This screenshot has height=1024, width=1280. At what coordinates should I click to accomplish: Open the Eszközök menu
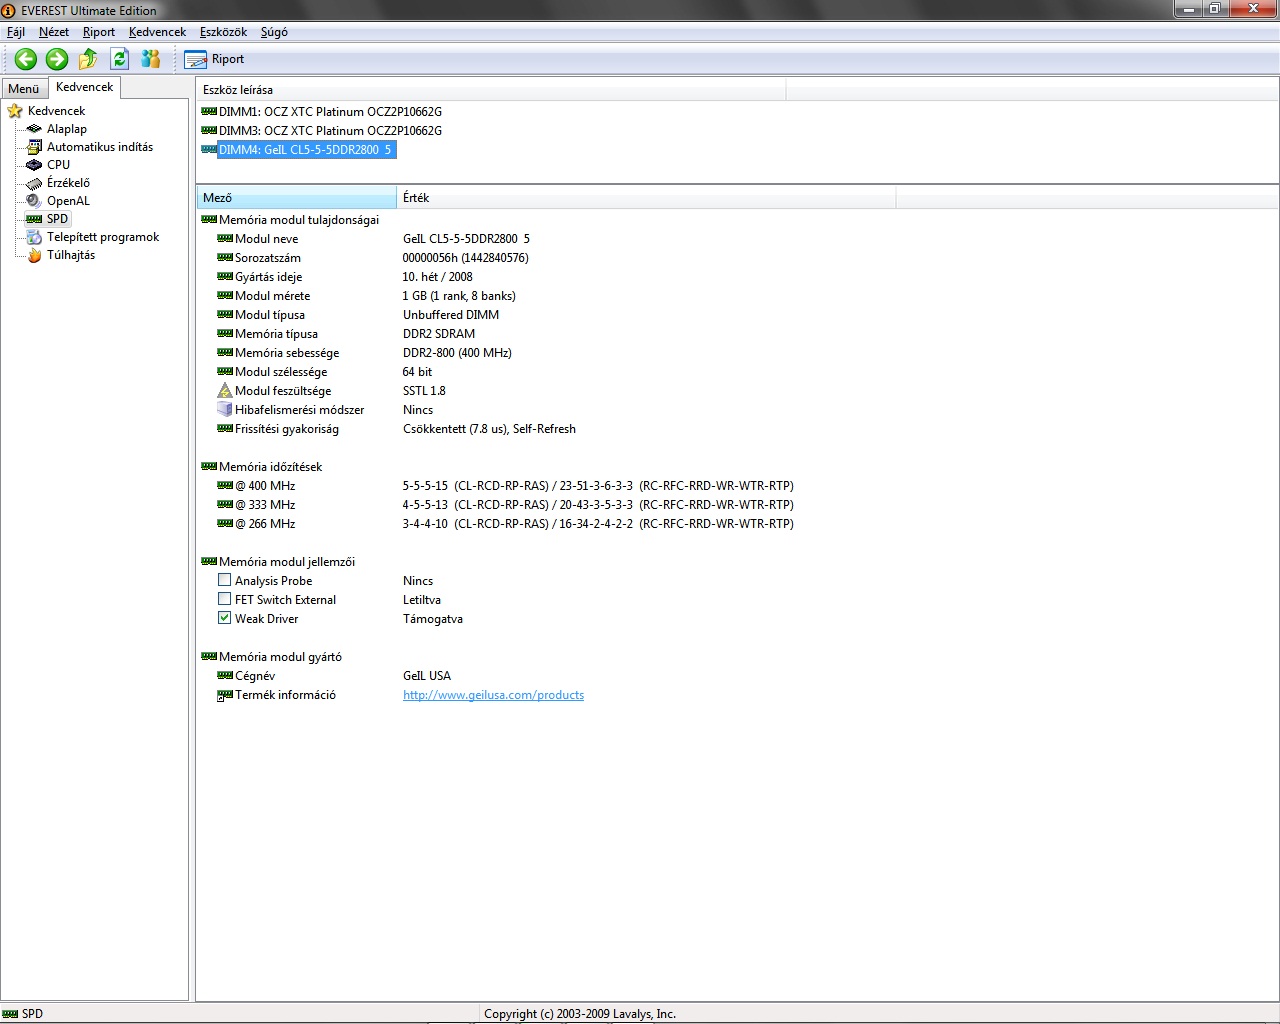click(x=223, y=32)
